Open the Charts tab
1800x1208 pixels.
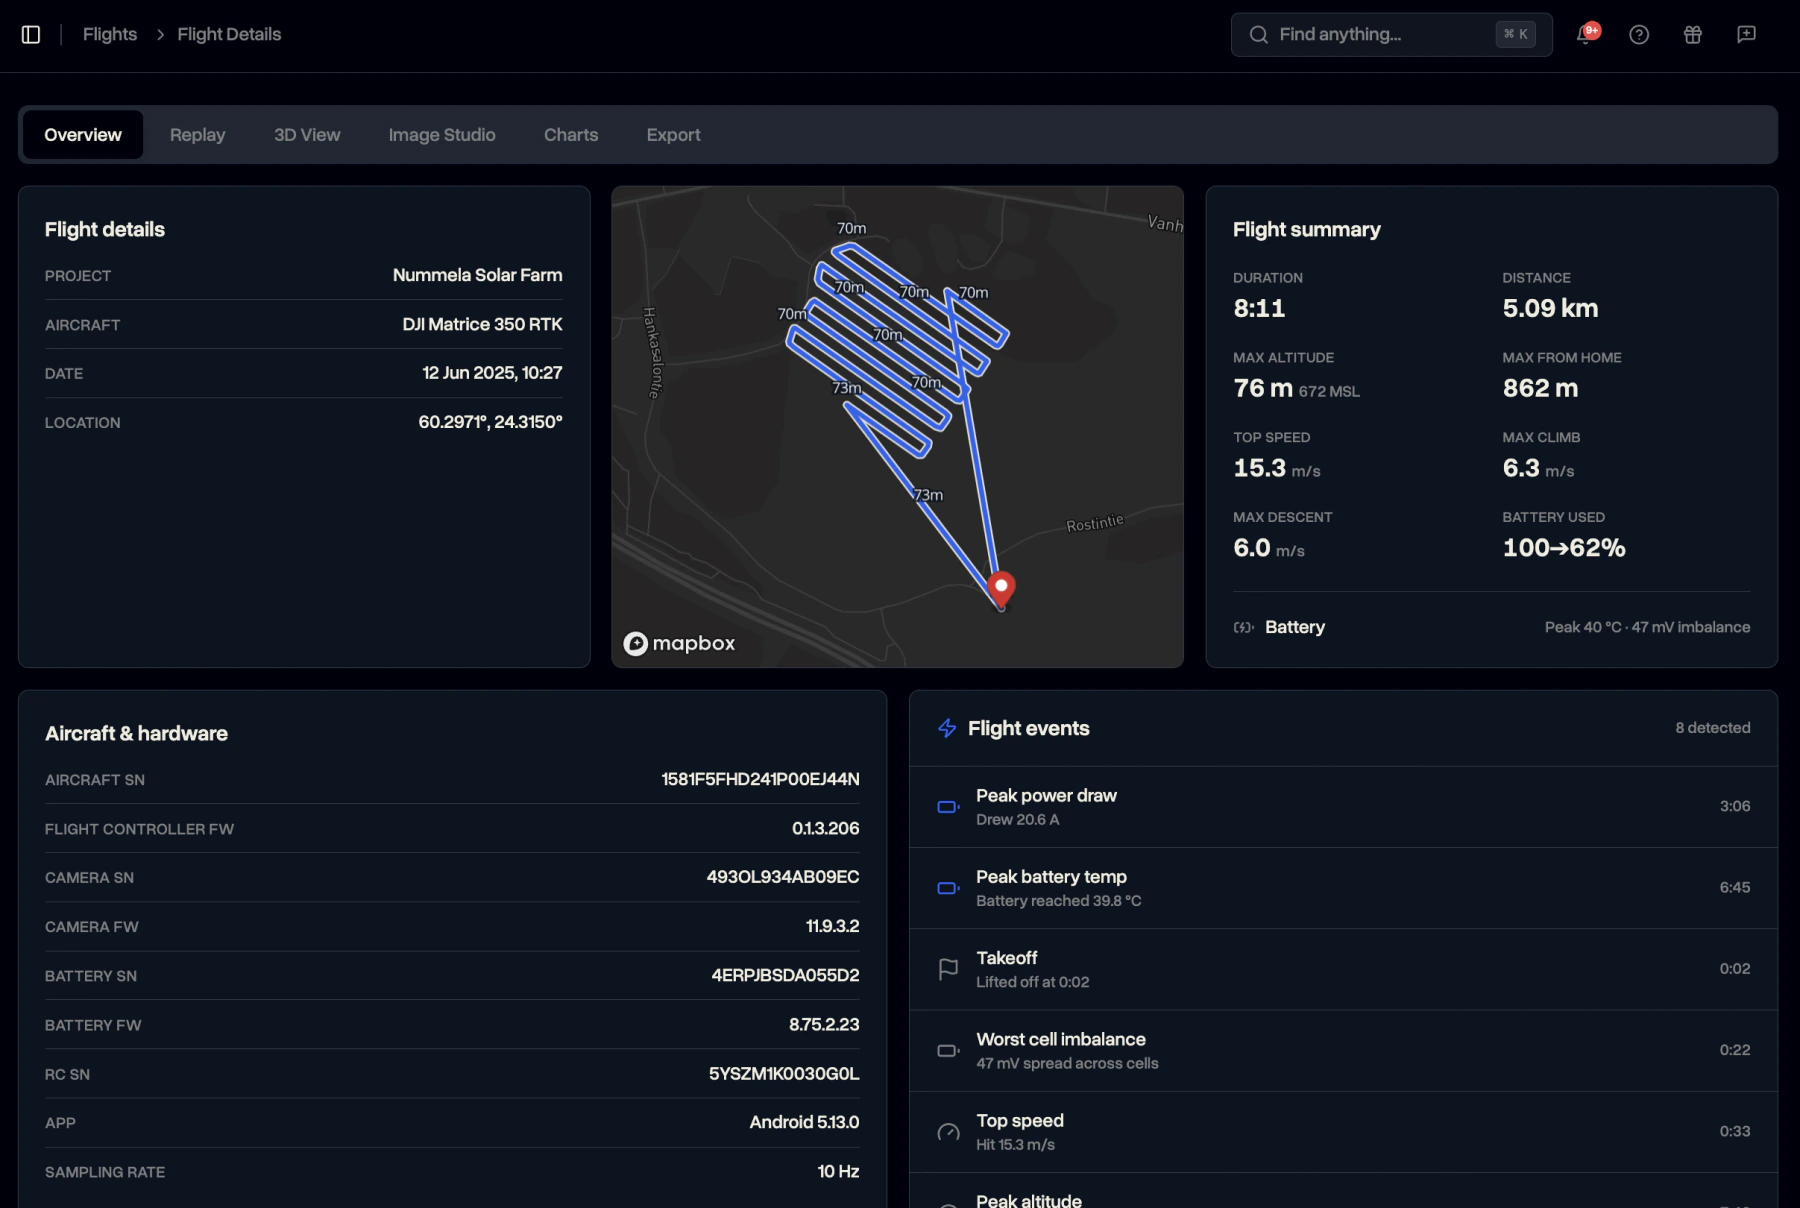[571, 135]
